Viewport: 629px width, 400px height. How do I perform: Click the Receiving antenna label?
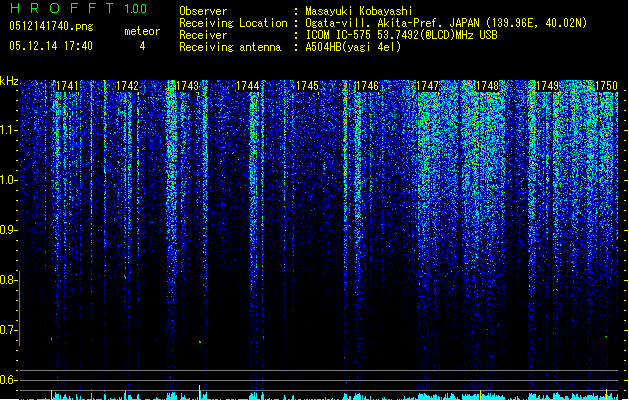(x=230, y=47)
